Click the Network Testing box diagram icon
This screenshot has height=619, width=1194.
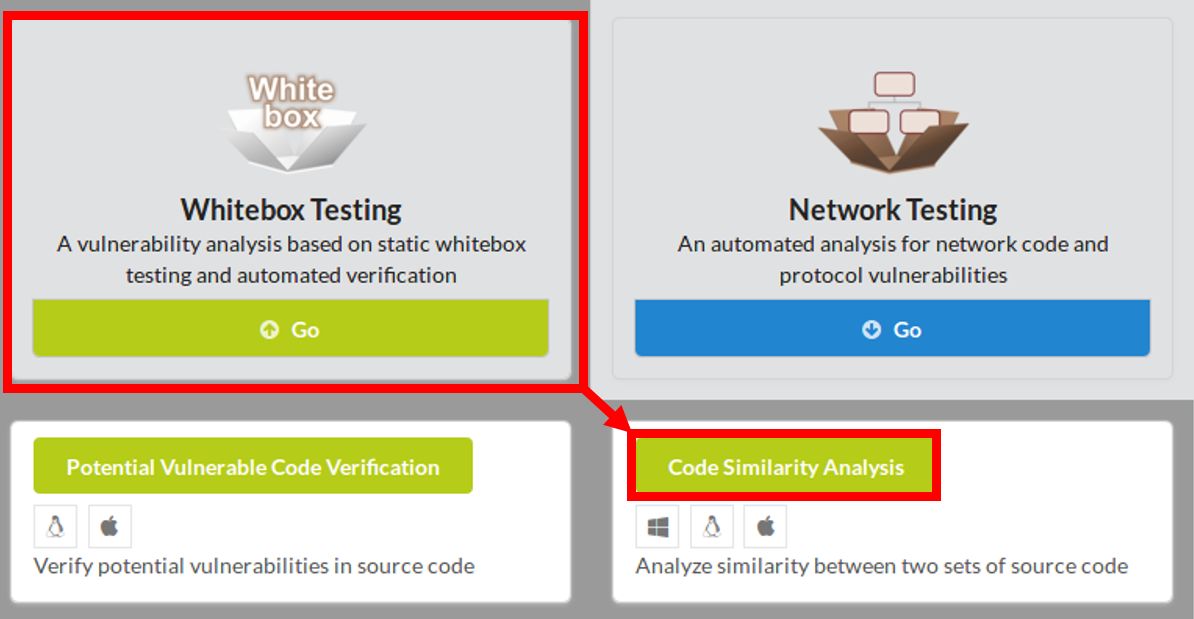(x=893, y=120)
